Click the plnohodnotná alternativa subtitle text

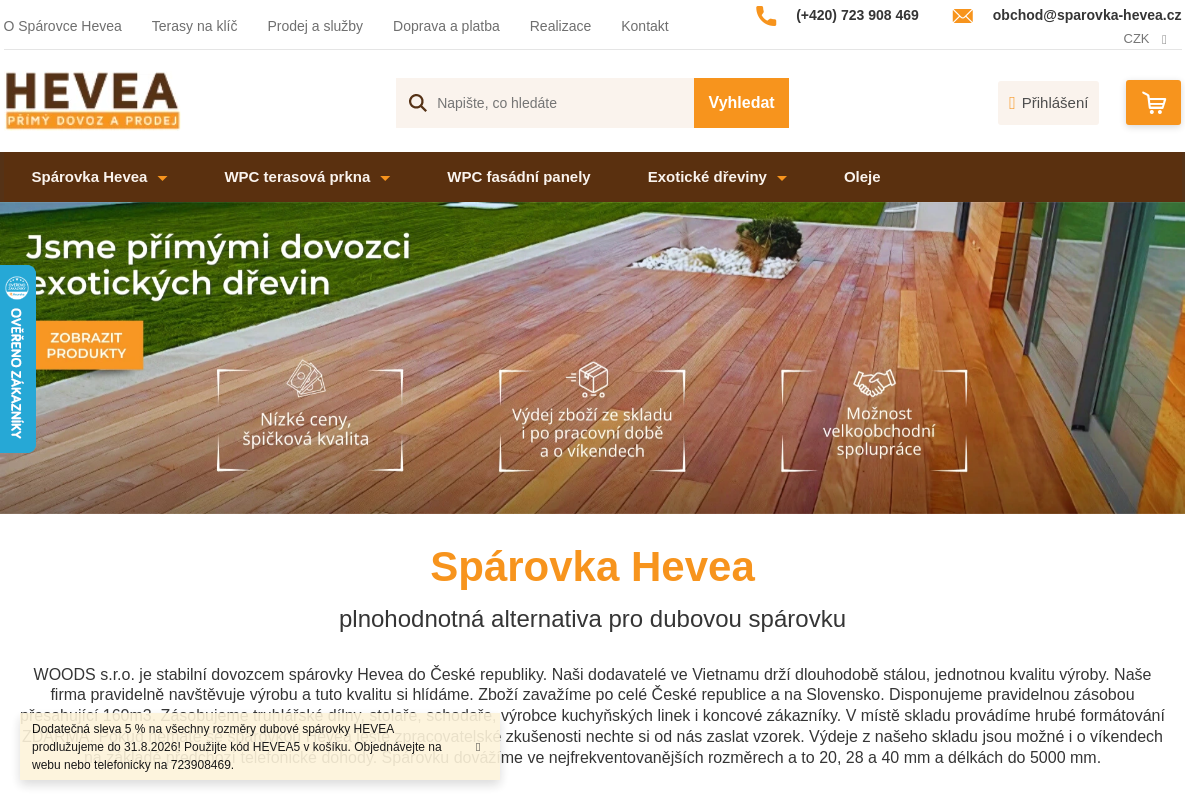(x=592, y=619)
